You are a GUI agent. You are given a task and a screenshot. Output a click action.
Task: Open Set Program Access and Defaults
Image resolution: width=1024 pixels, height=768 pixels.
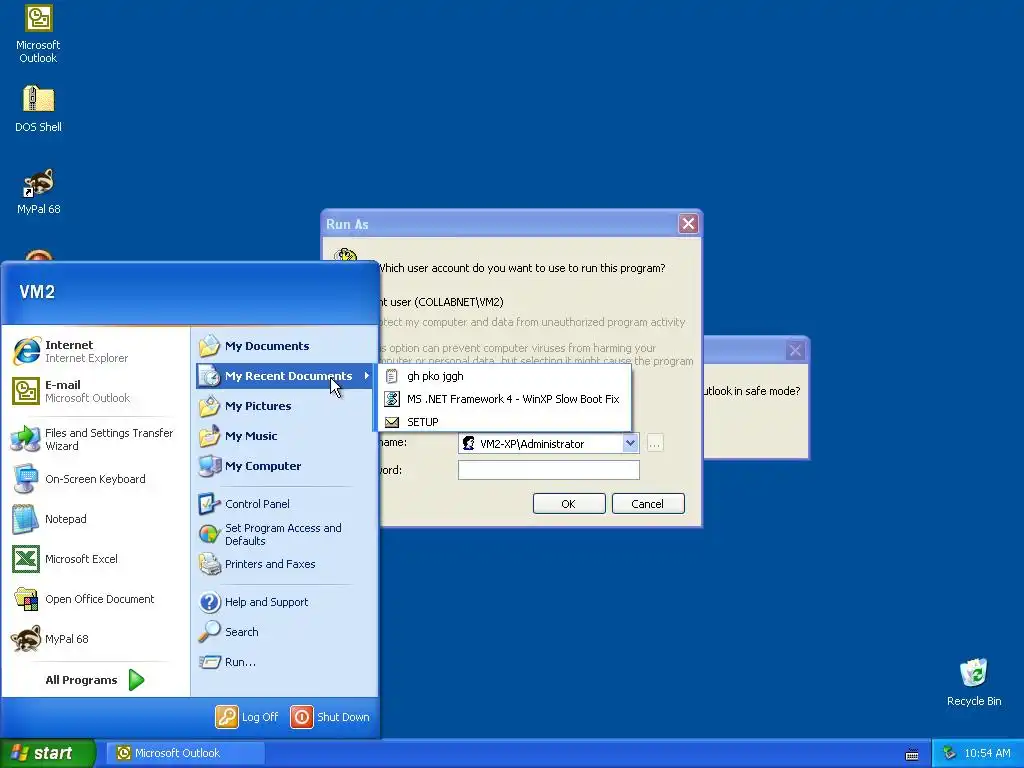285,534
